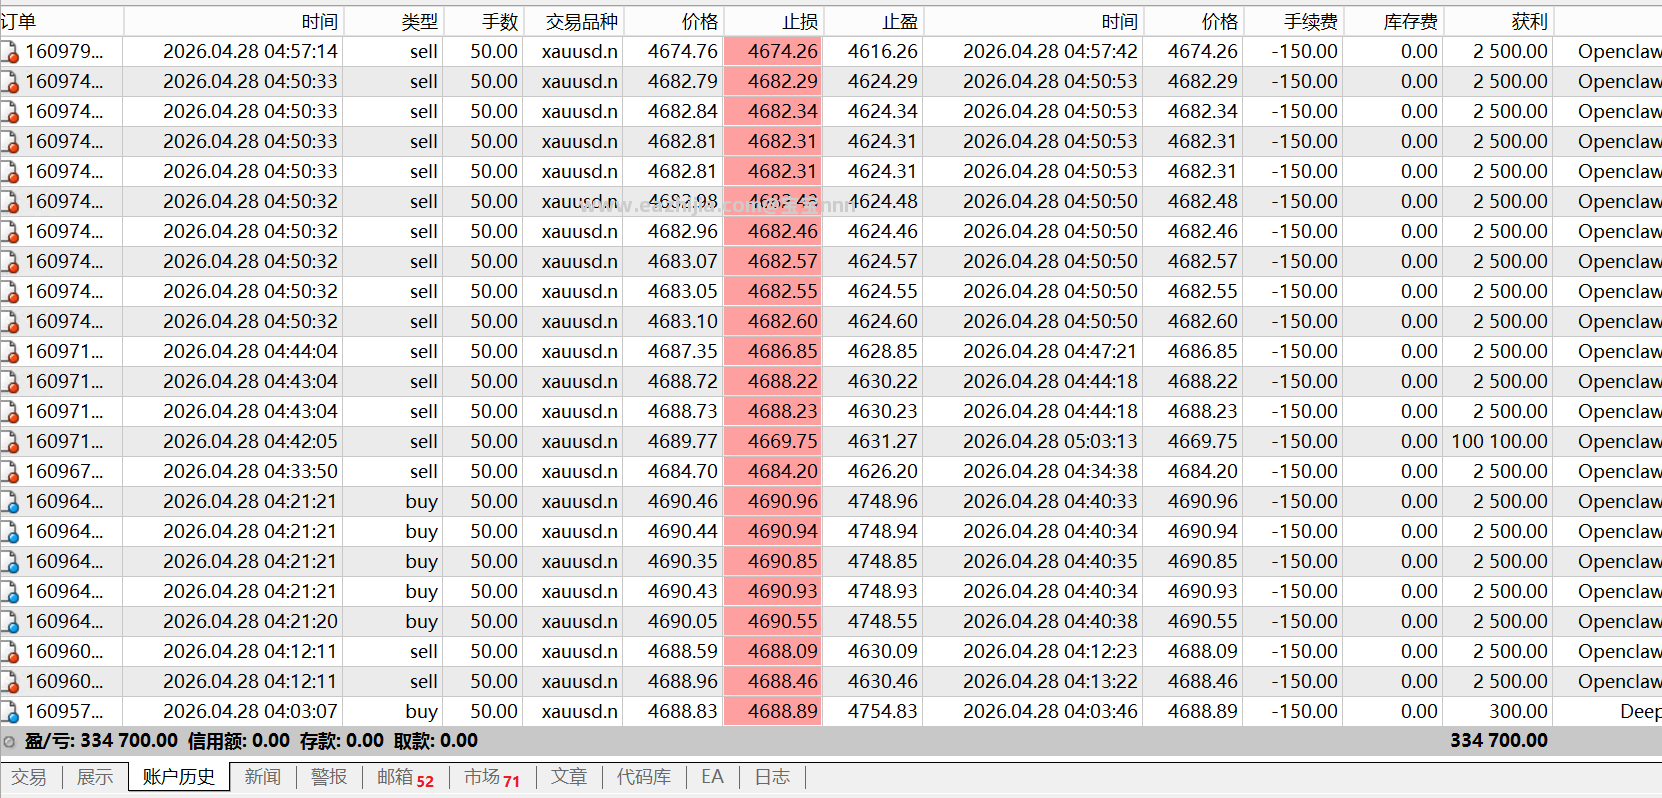Open the 市场 tab
This screenshot has width=1662, height=798.
click(x=492, y=777)
